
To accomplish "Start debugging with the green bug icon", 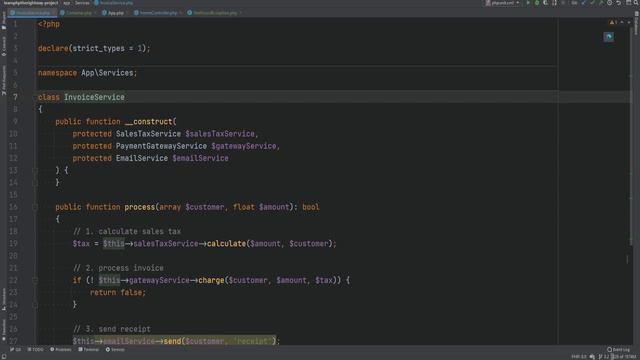I will [537, 3].
